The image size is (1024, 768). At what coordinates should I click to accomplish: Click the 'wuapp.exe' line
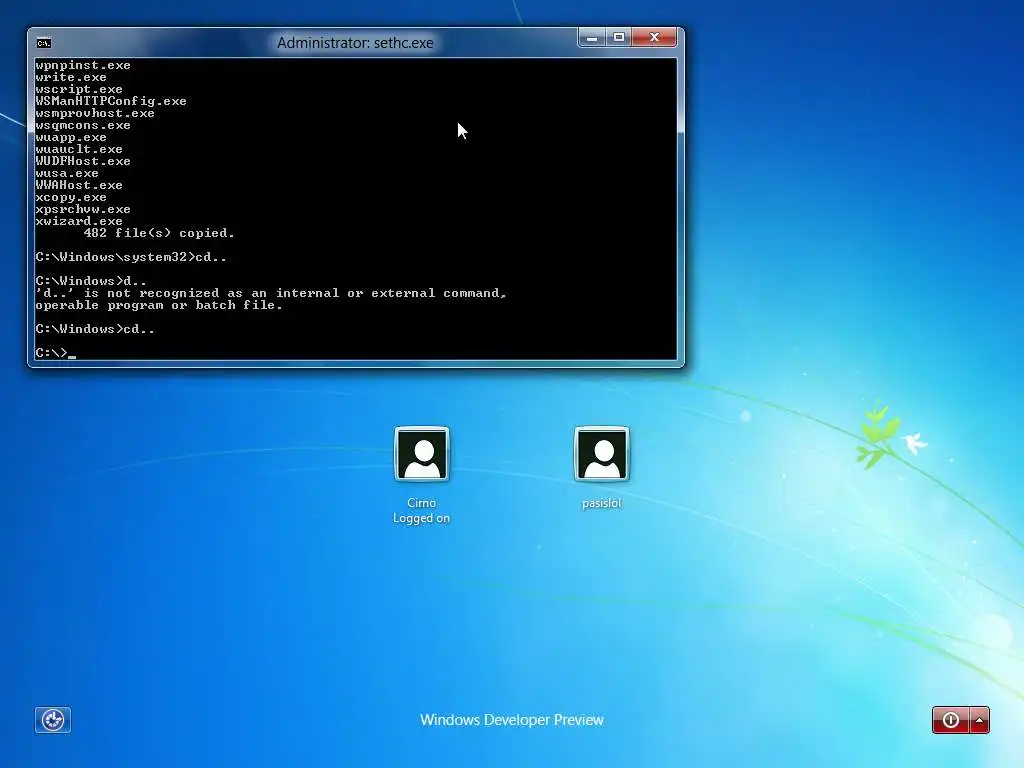coord(71,137)
